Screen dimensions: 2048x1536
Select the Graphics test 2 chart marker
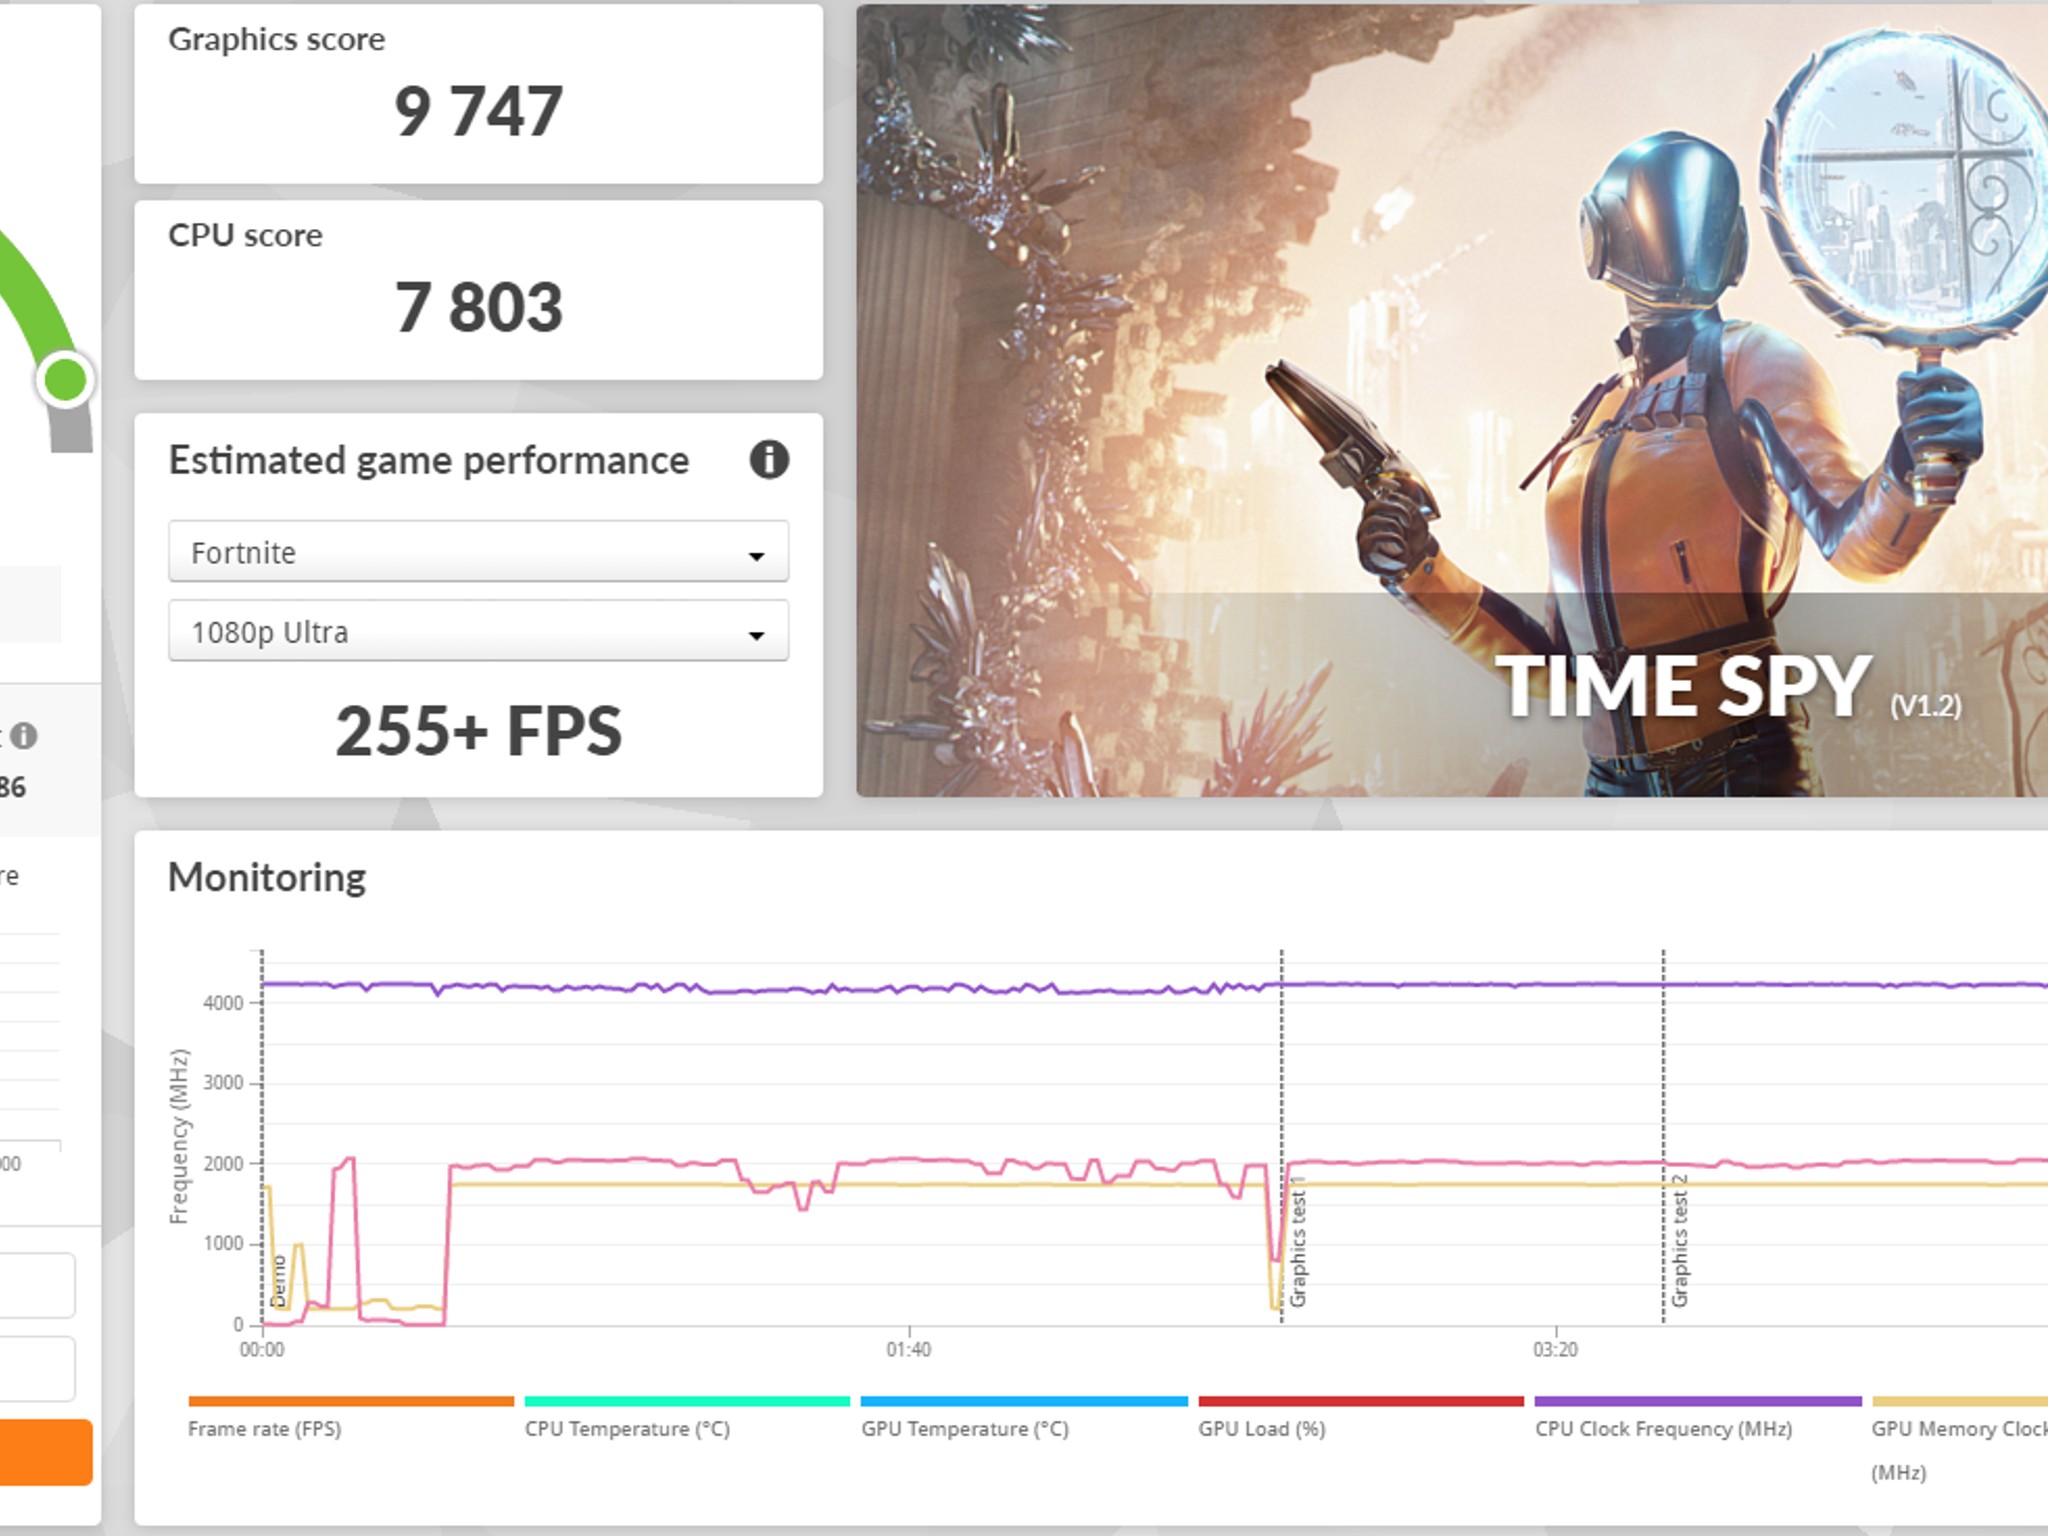1680,1242
